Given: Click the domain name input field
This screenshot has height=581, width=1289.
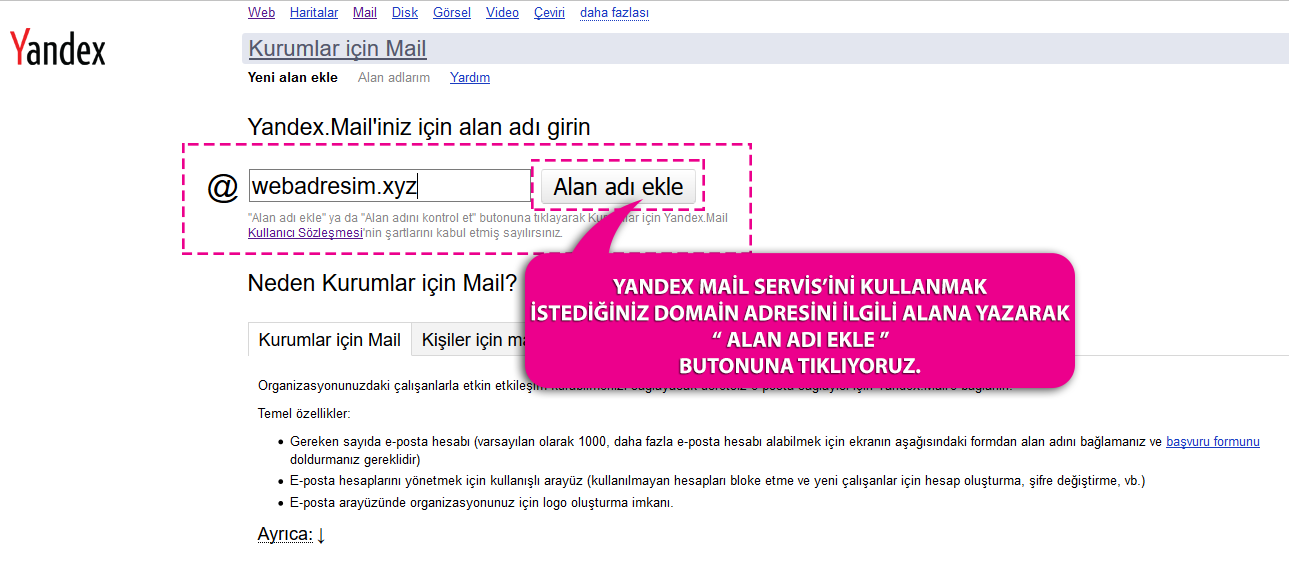Looking at the screenshot, I should [389, 186].
